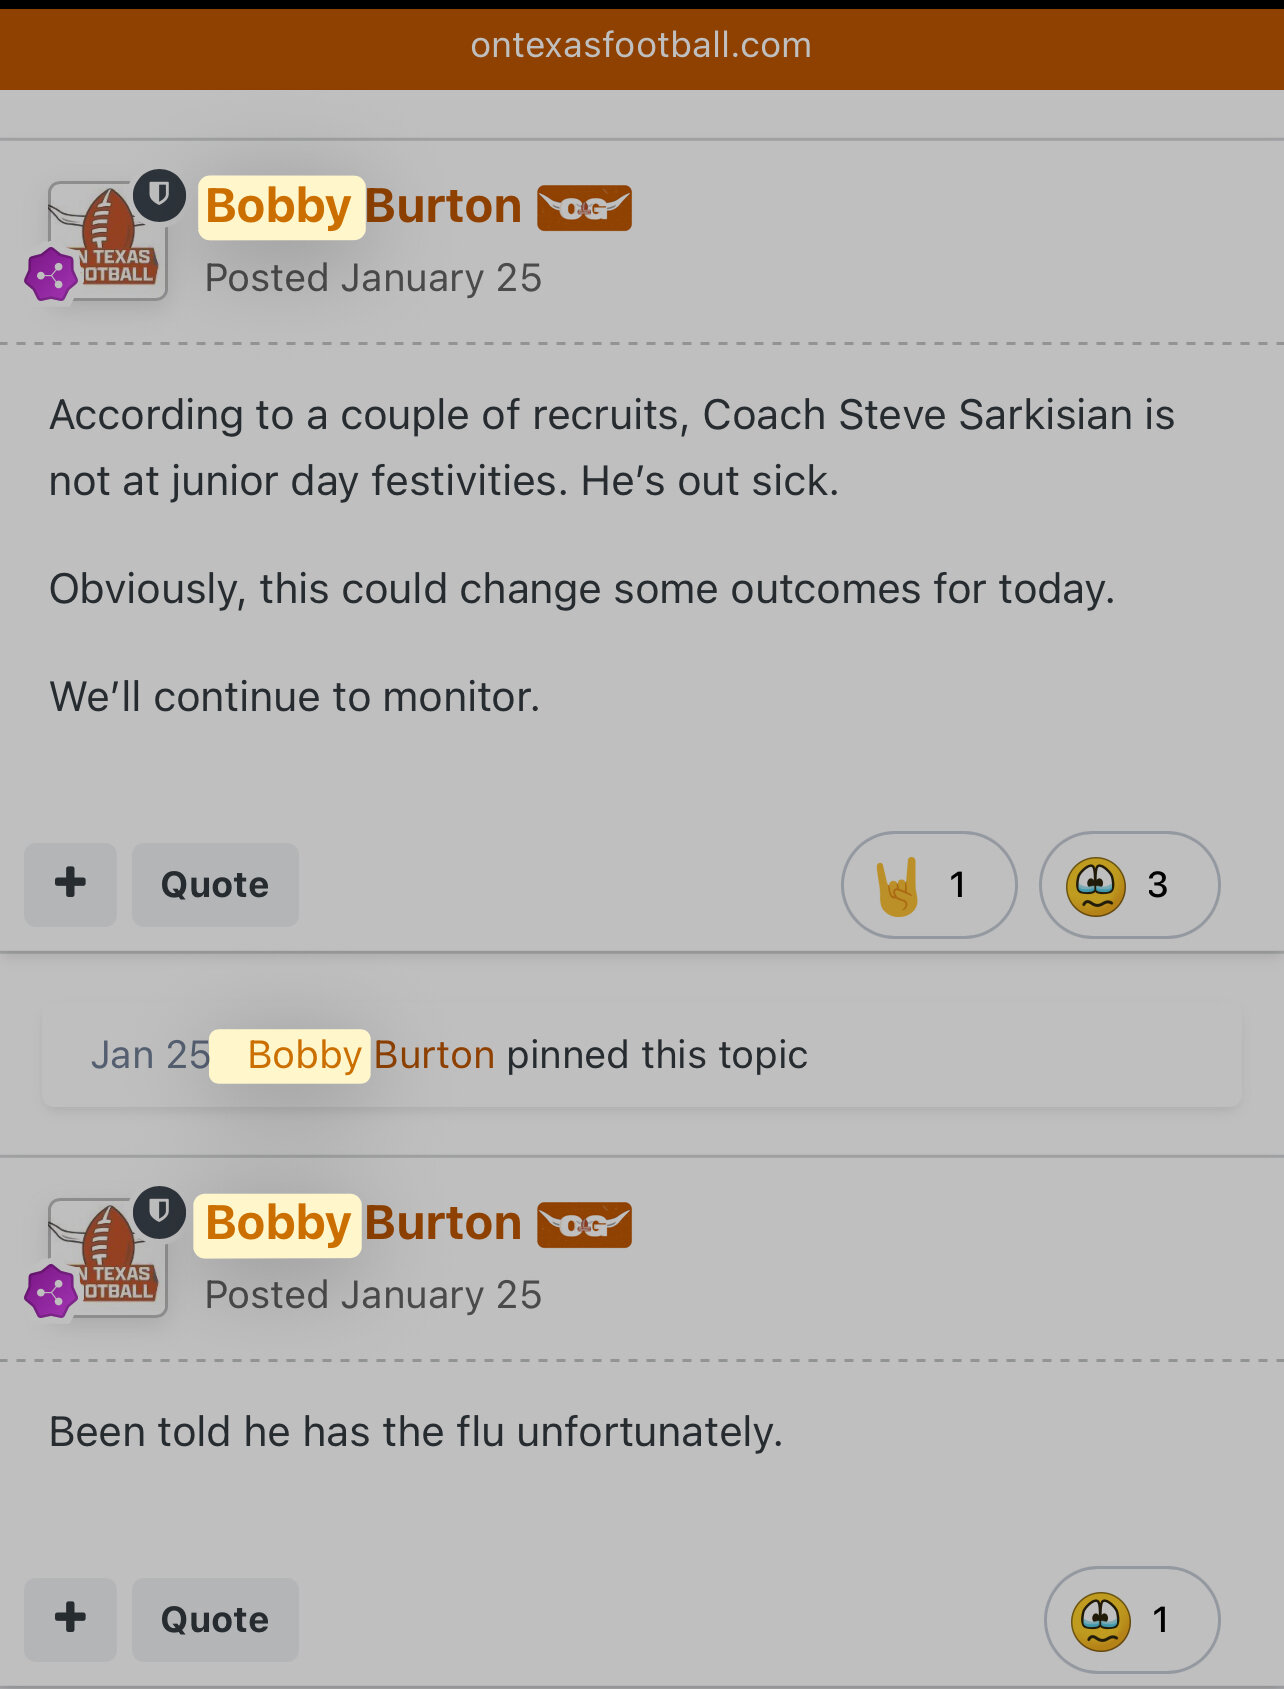The width and height of the screenshot is (1284, 1689).
Task: Open Bobby Burton's profile from the second post
Action: click(x=363, y=1224)
